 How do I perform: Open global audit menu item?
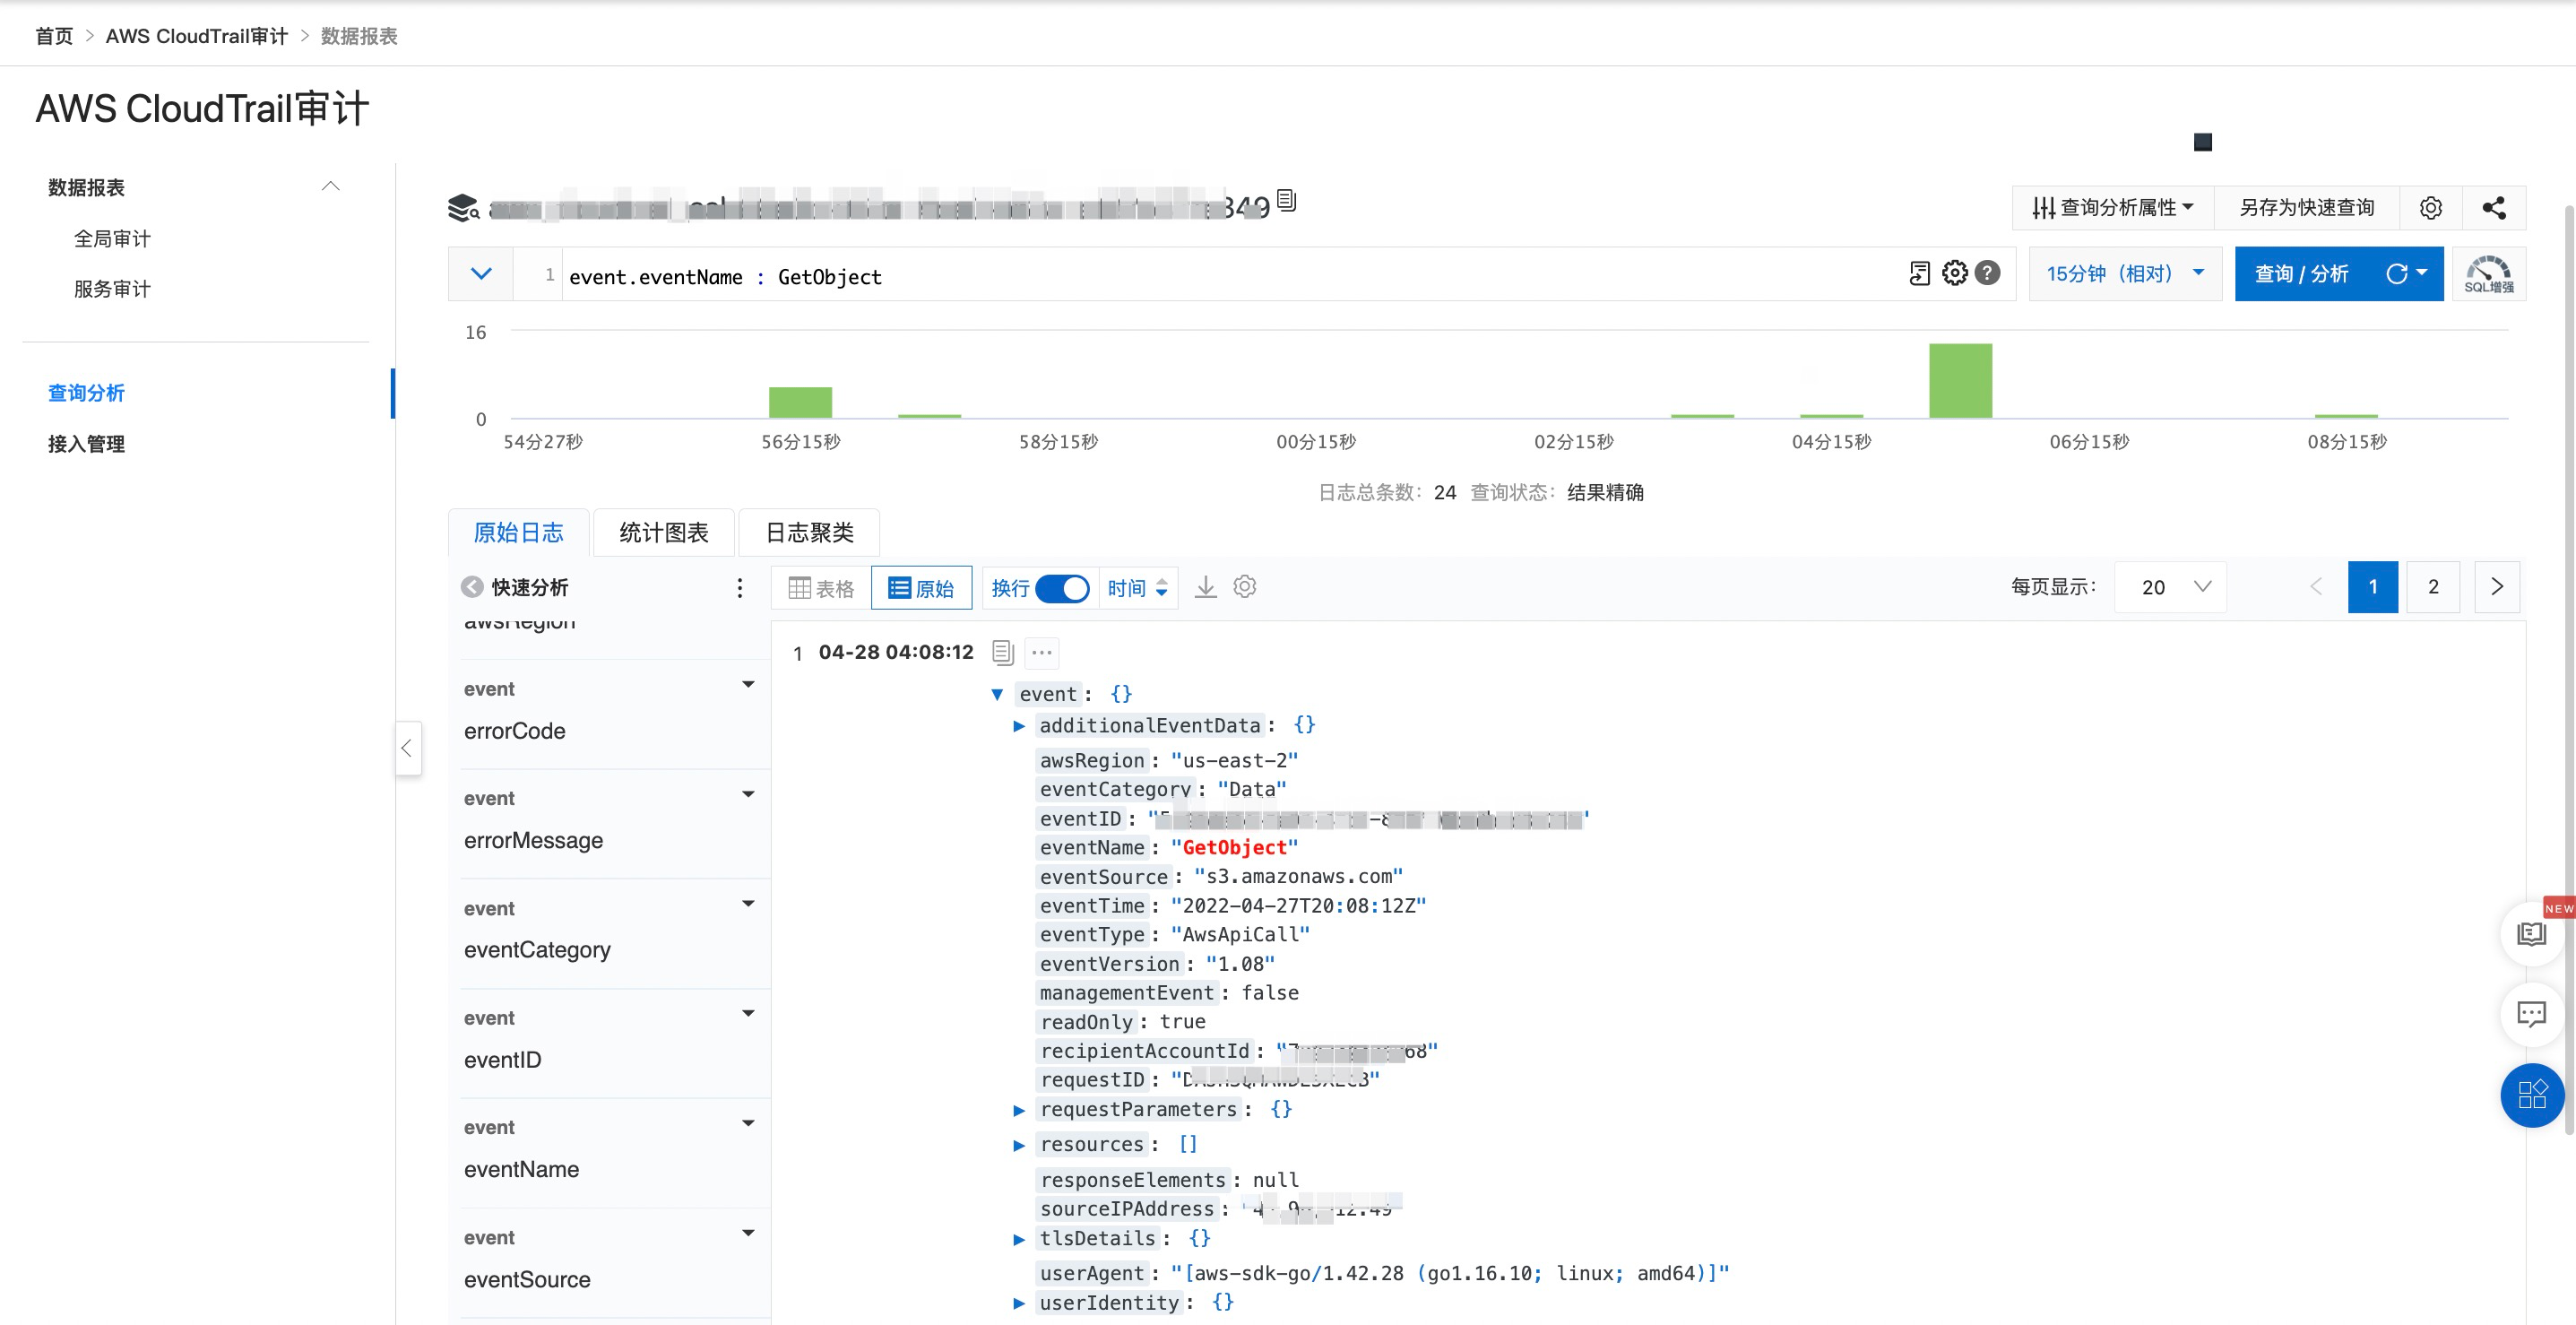[112, 238]
